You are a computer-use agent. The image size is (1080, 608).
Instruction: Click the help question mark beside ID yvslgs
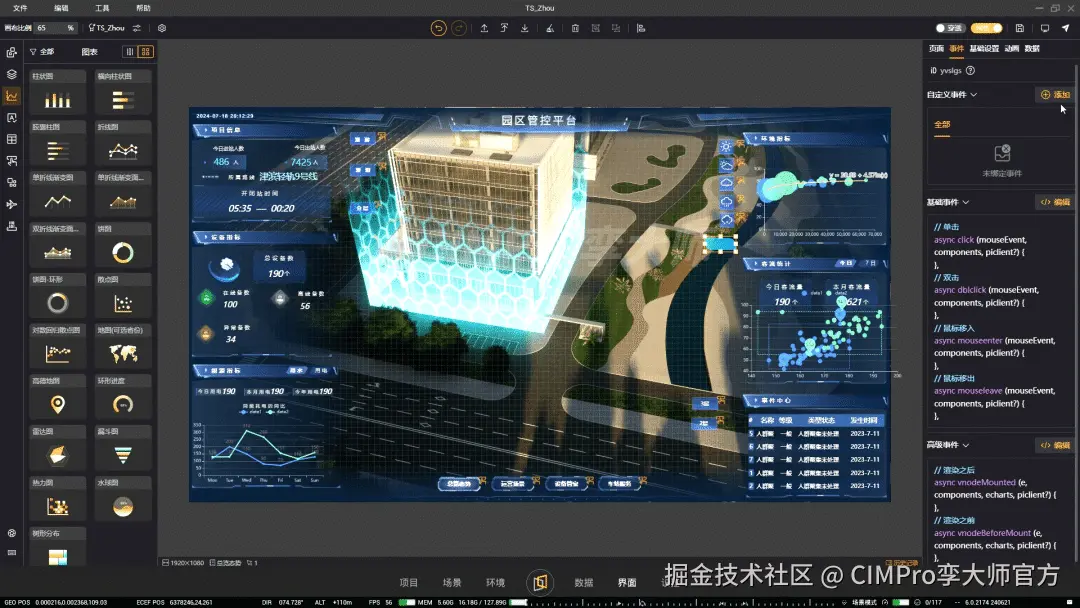[970, 70]
